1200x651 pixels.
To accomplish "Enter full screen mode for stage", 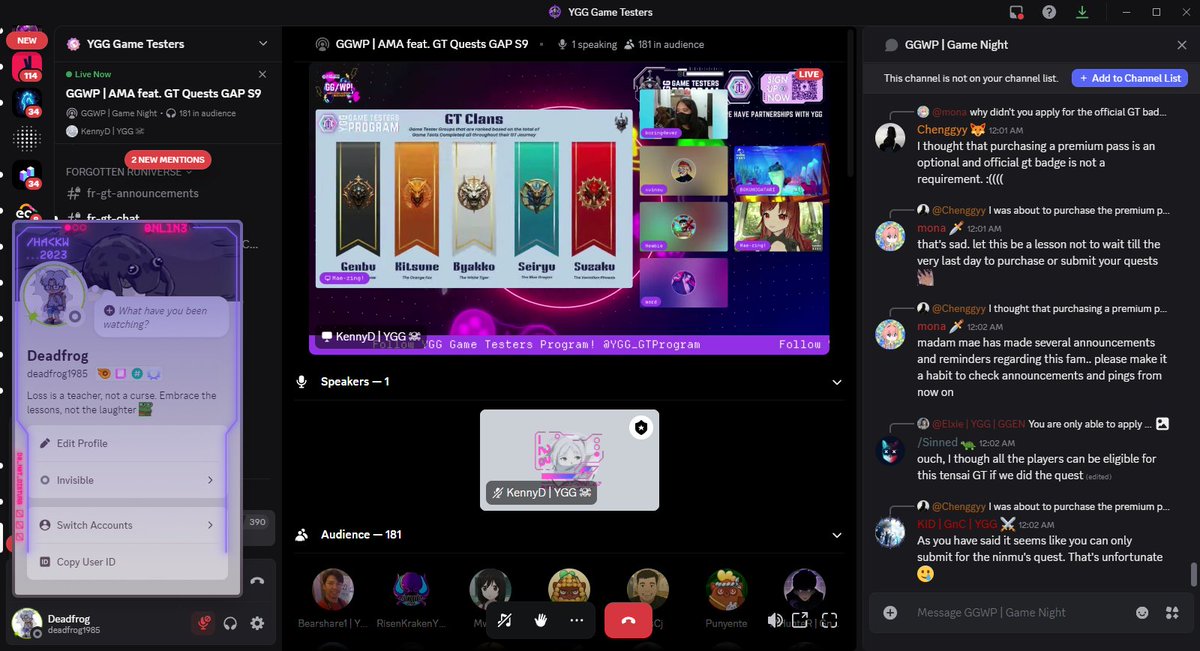I will [829, 620].
